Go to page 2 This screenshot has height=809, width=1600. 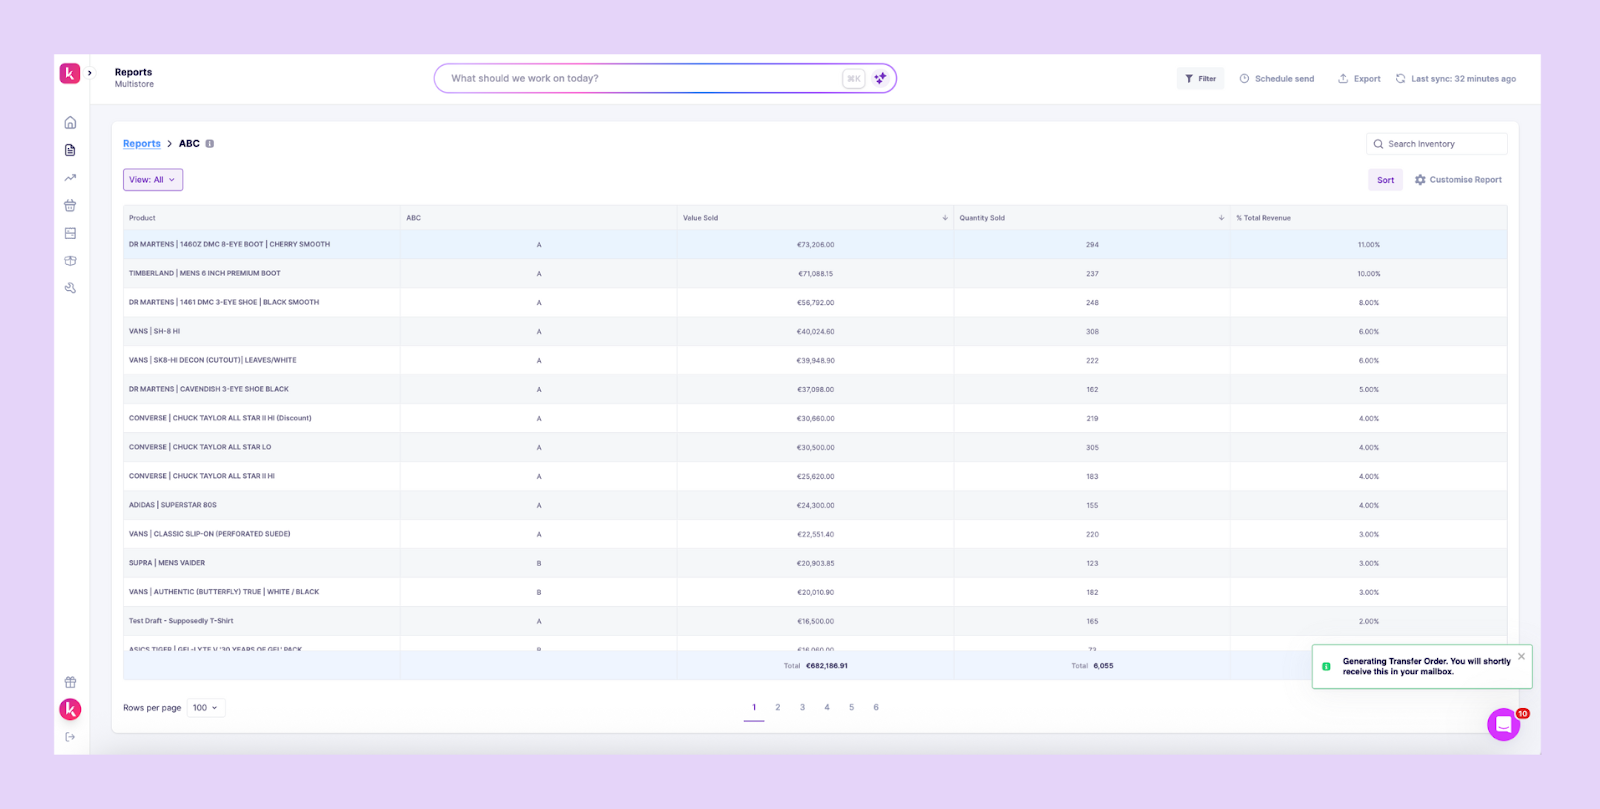coord(778,707)
